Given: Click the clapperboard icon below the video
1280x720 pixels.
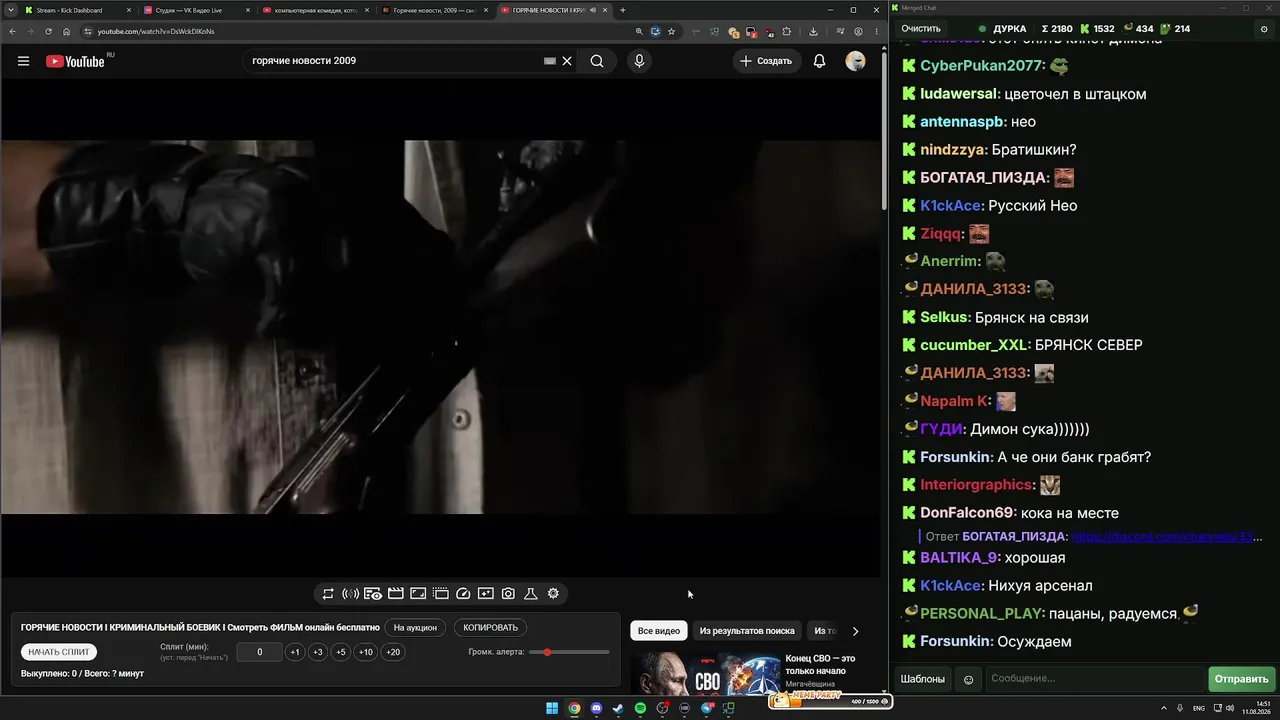Looking at the screenshot, I should [x=396, y=594].
